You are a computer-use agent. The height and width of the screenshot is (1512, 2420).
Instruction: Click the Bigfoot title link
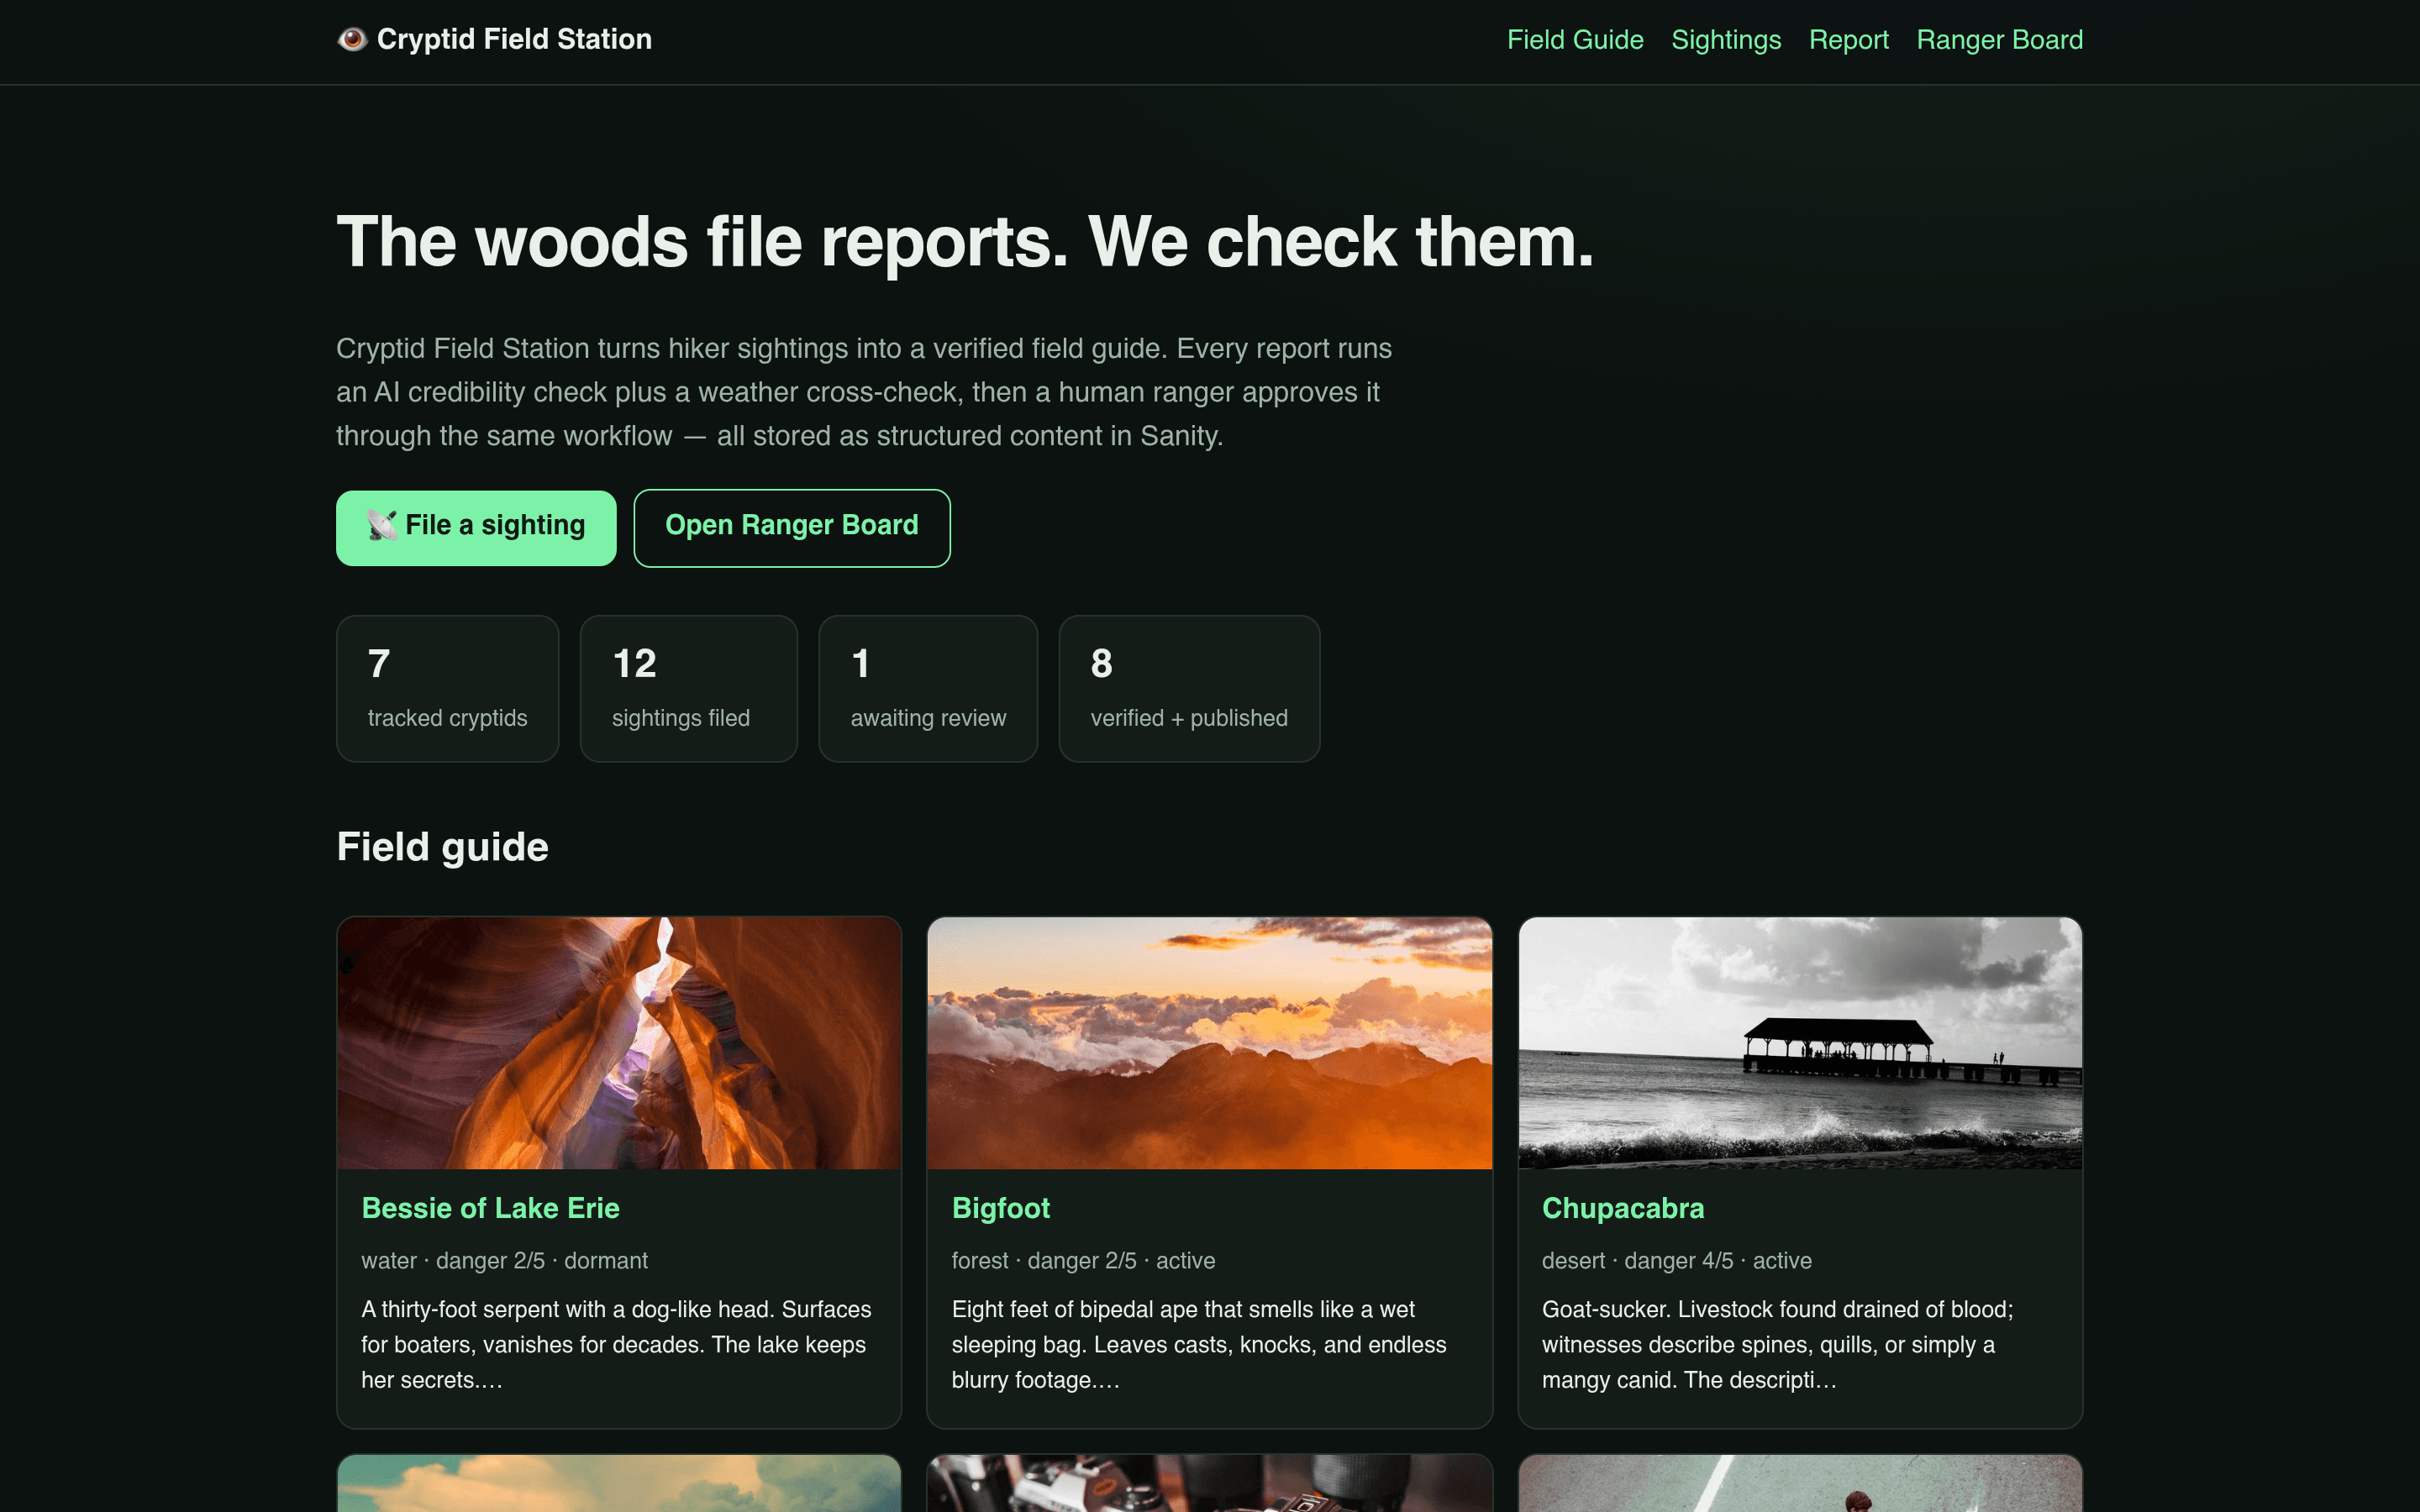click(x=1000, y=1208)
